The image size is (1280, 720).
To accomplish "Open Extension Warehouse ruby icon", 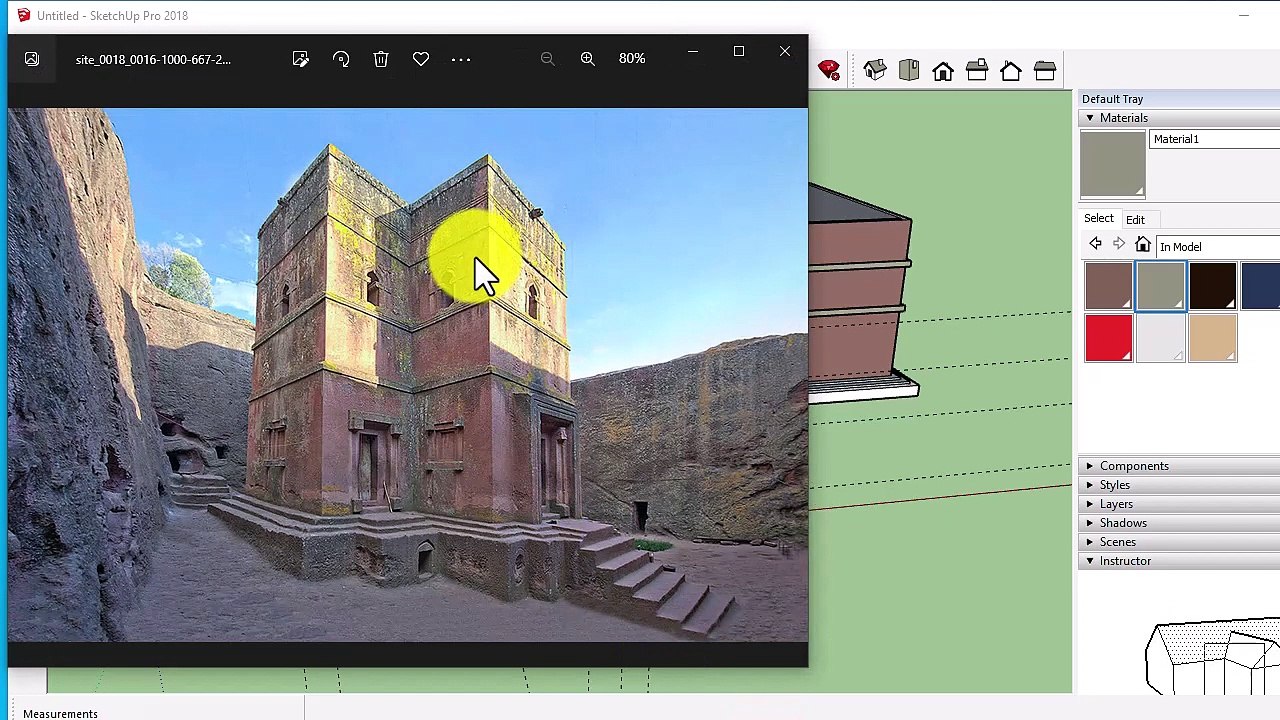I will point(828,69).
